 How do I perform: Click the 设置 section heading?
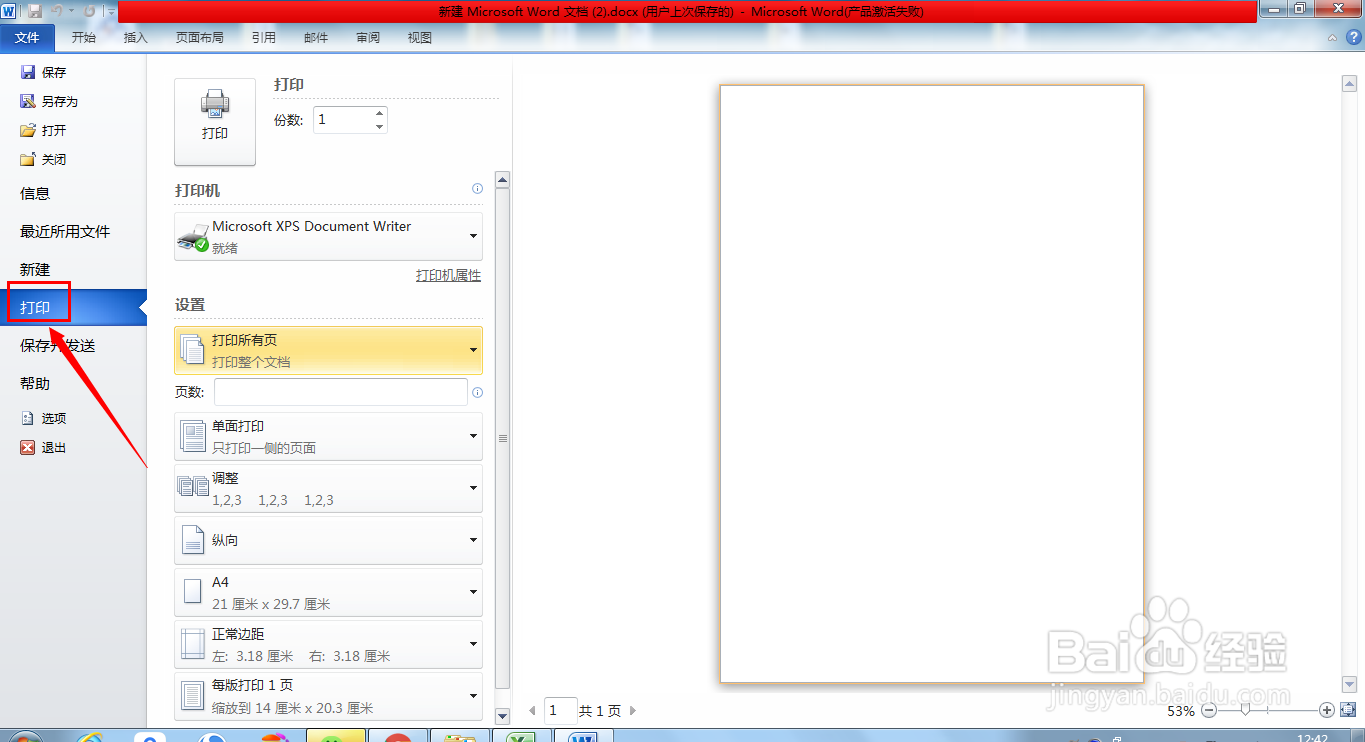coord(190,304)
